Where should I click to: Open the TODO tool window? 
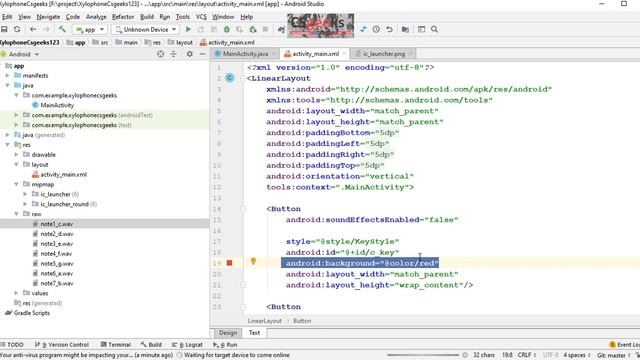(x=12, y=345)
